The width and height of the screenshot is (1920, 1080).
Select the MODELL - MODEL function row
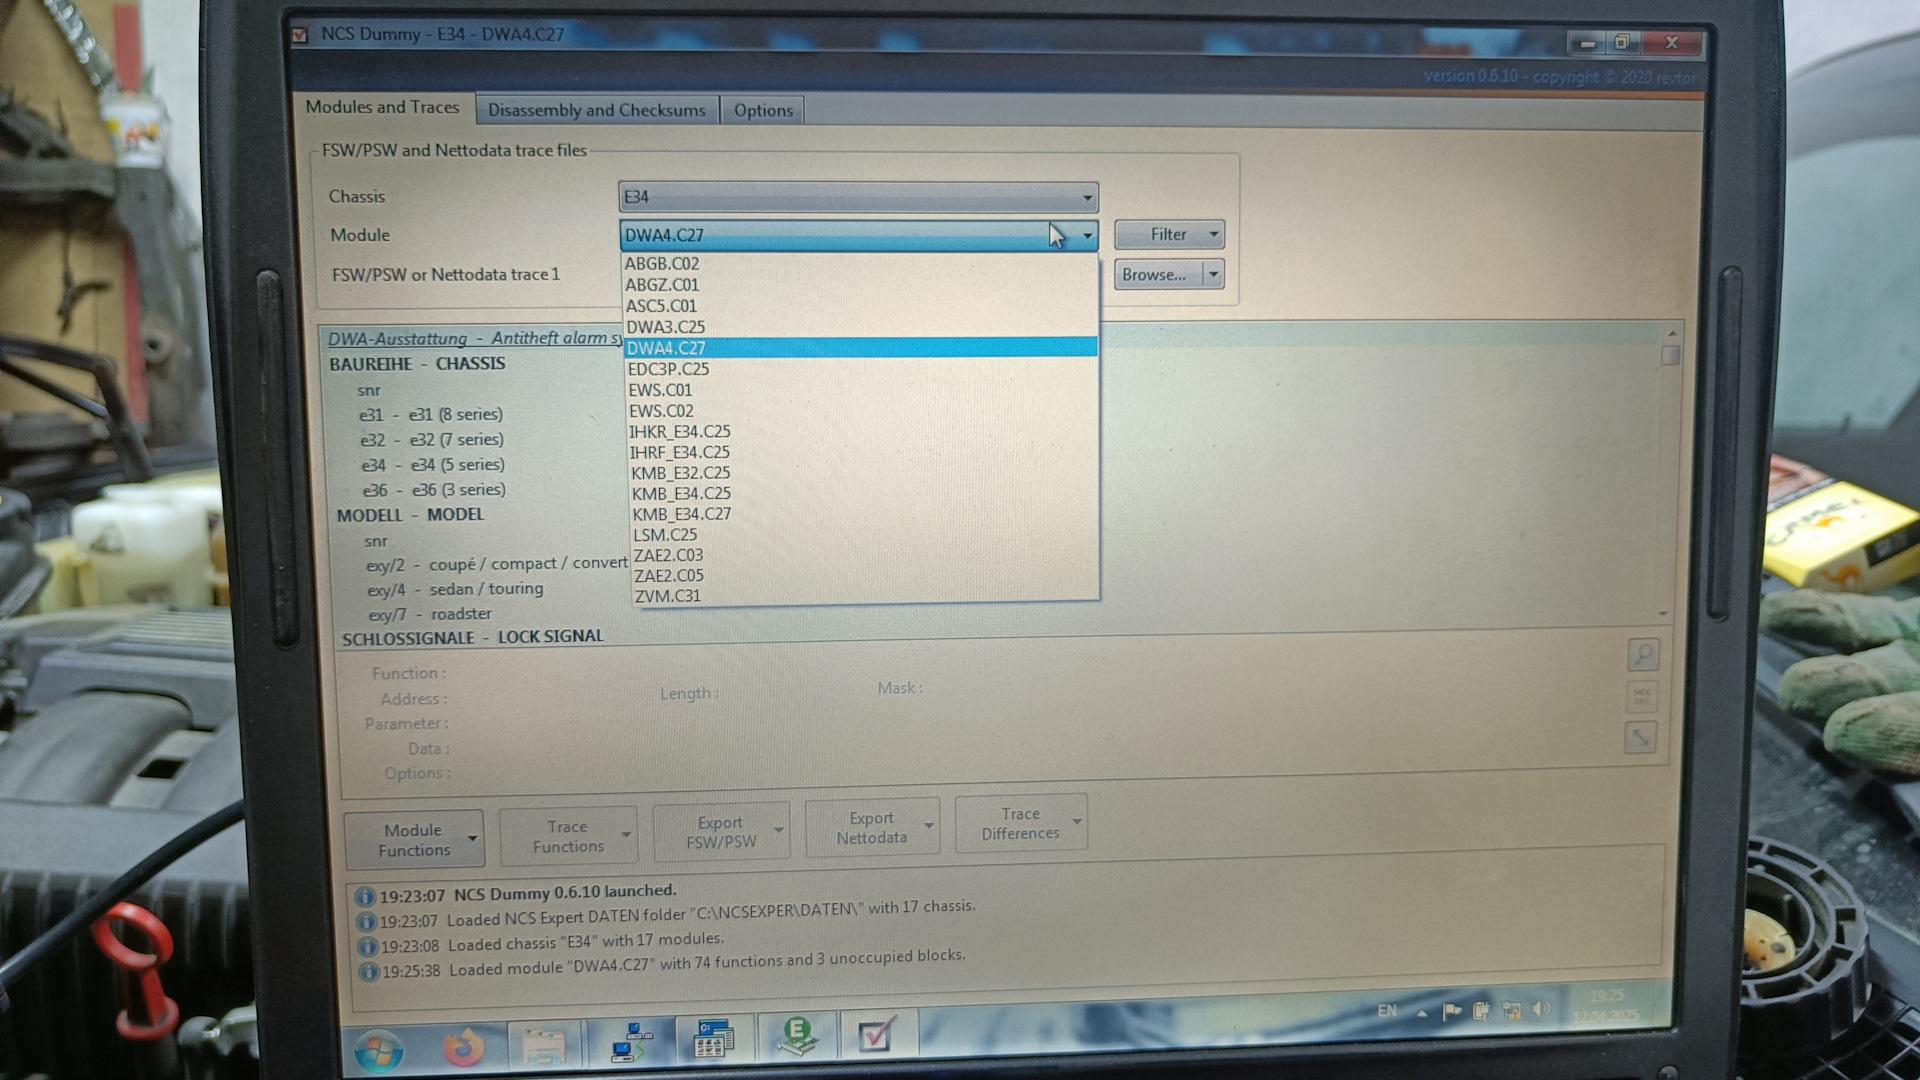410,515
